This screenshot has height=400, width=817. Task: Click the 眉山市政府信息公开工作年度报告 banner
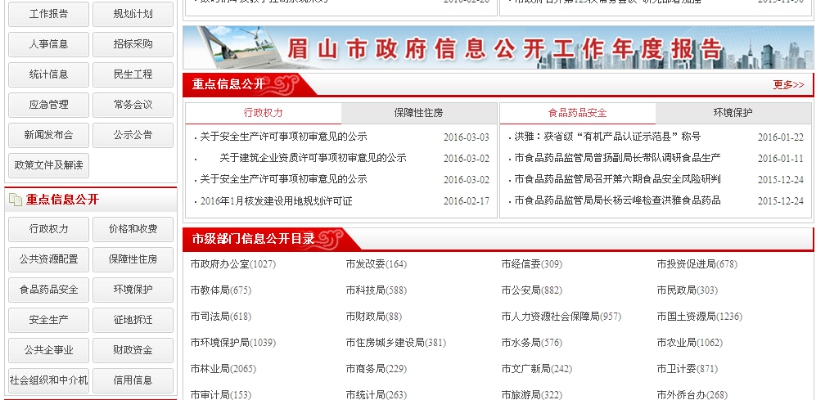pyautogui.click(x=498, y=48)
